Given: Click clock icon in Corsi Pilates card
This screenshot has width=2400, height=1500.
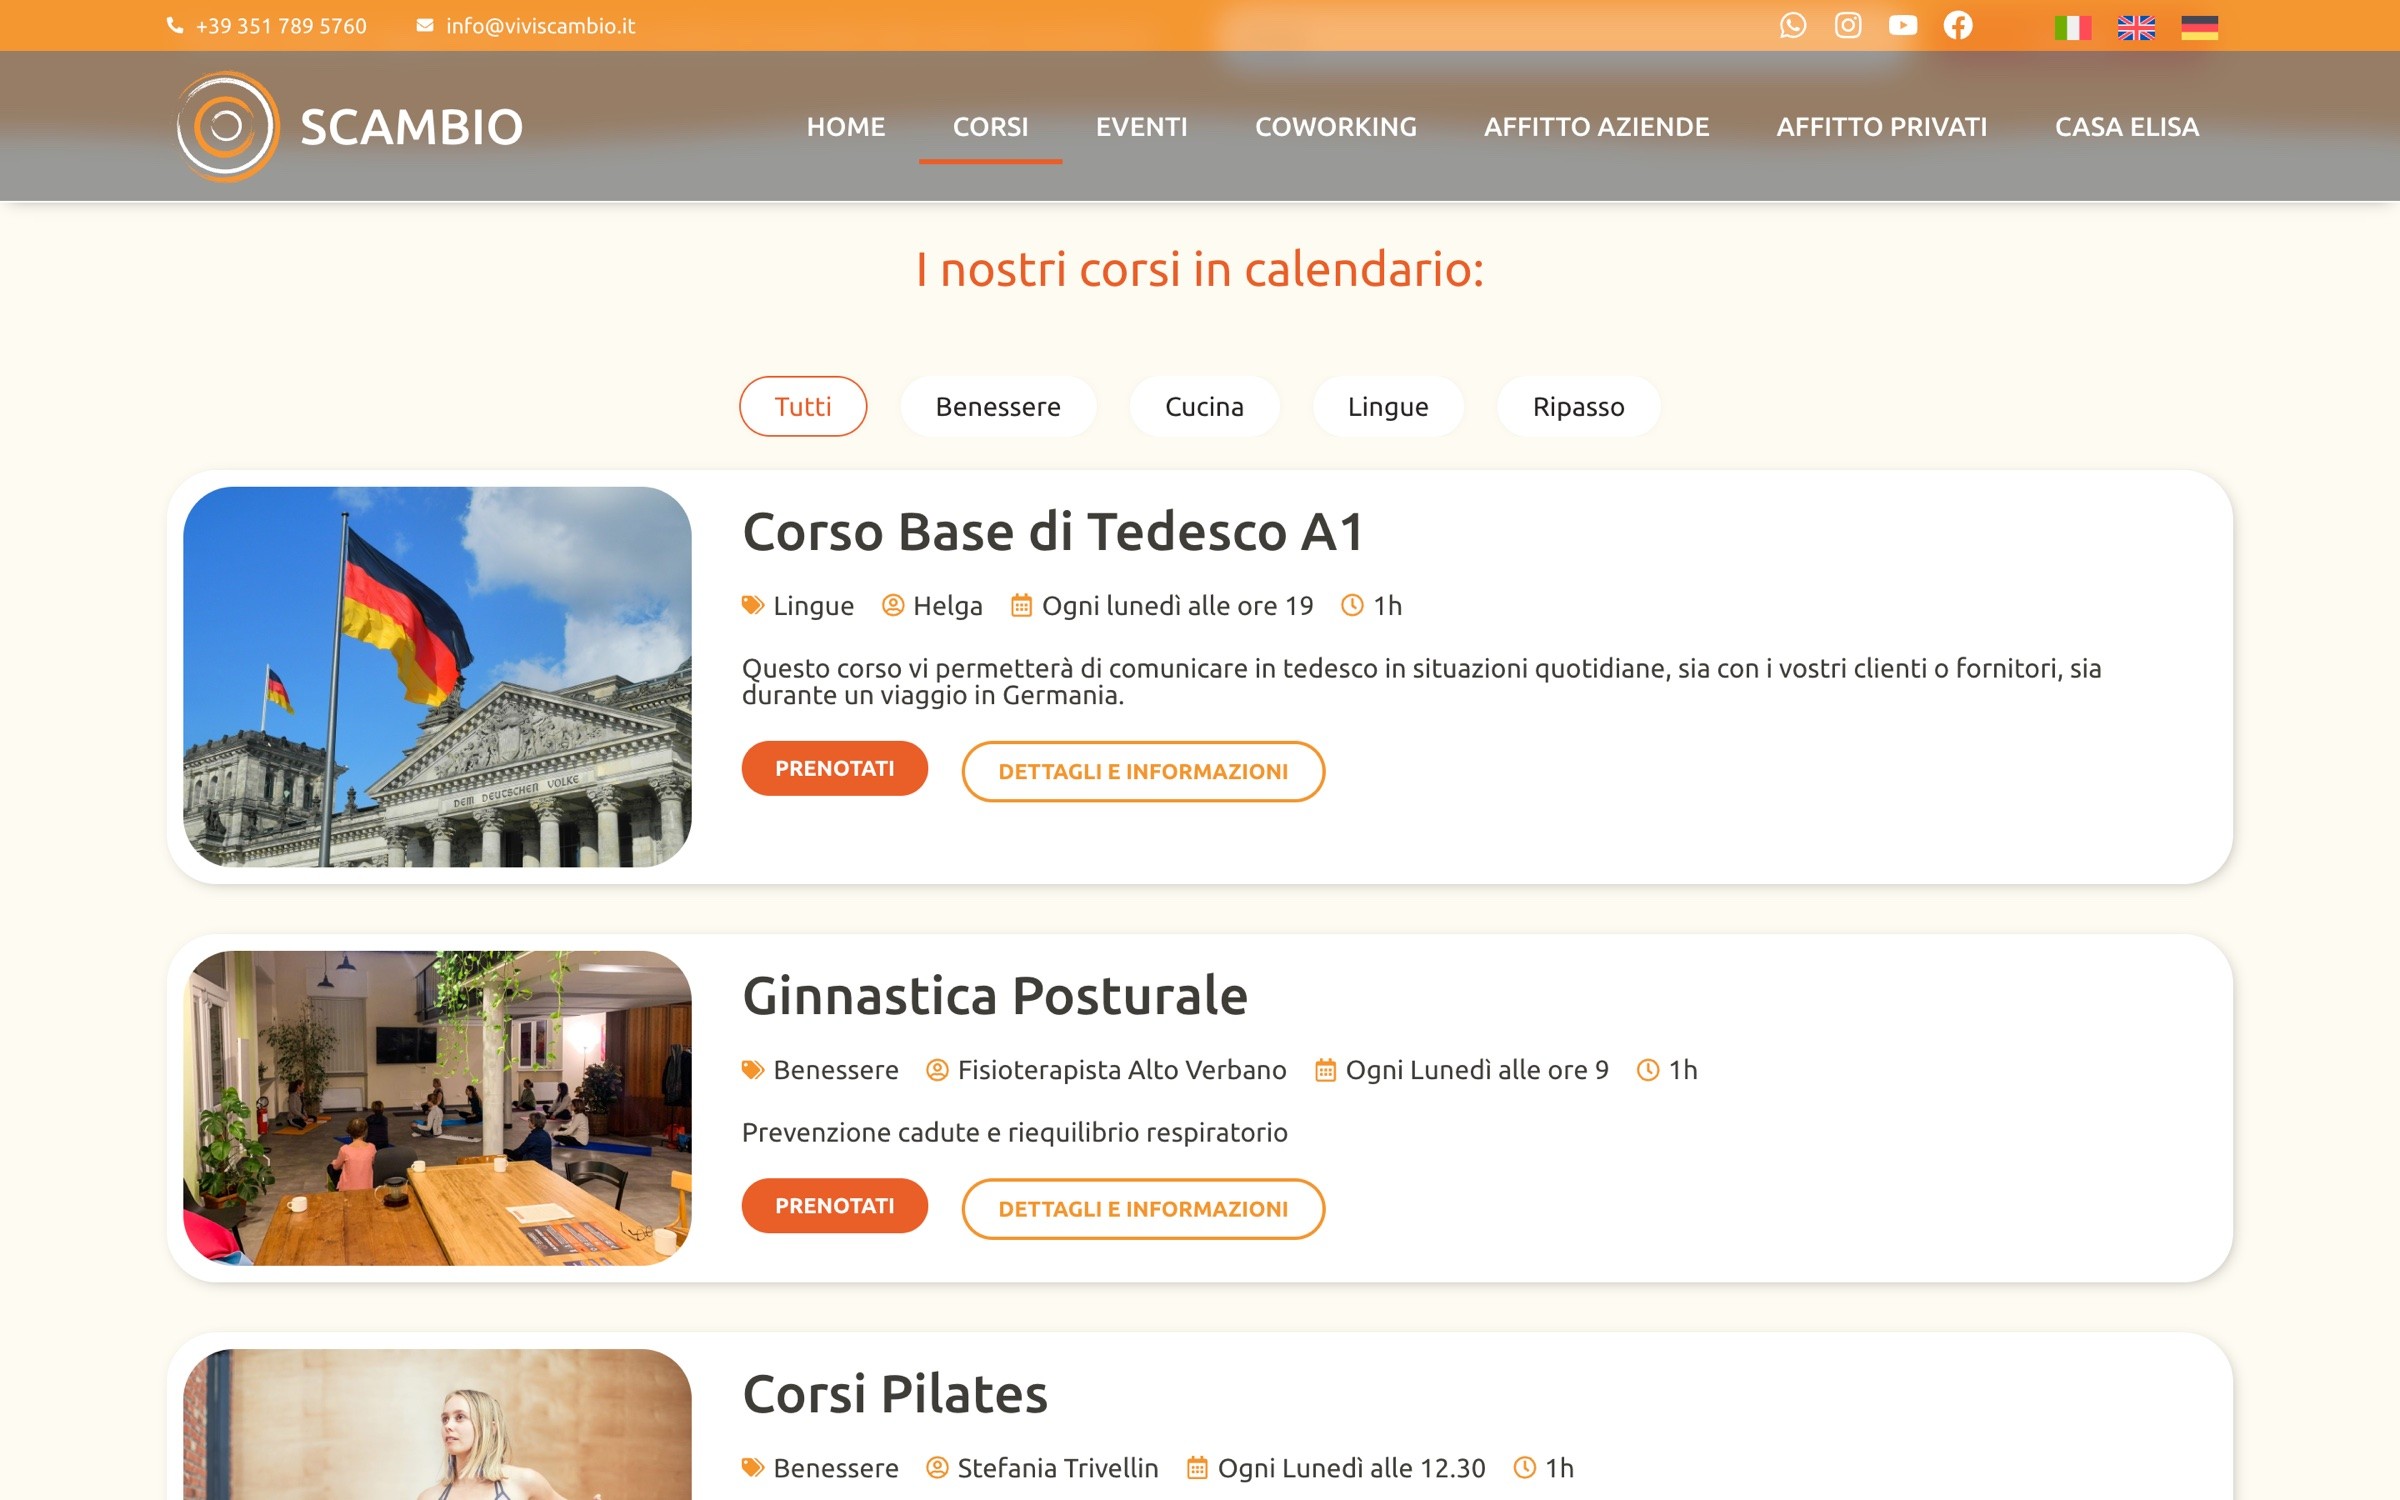Looking at the screenshot, I should 1524,1467.
